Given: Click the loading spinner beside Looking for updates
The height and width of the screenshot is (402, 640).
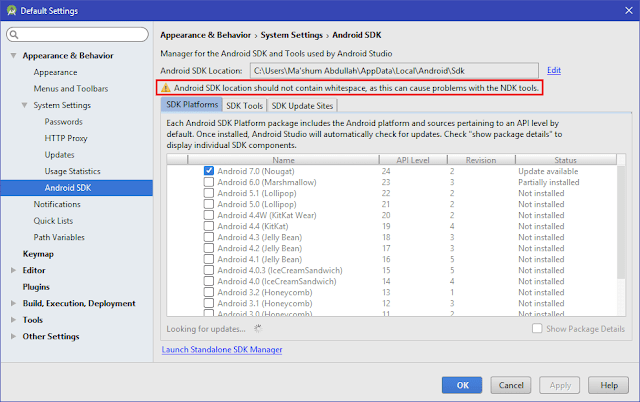Looking at the screenshot, I should (258, 329).
